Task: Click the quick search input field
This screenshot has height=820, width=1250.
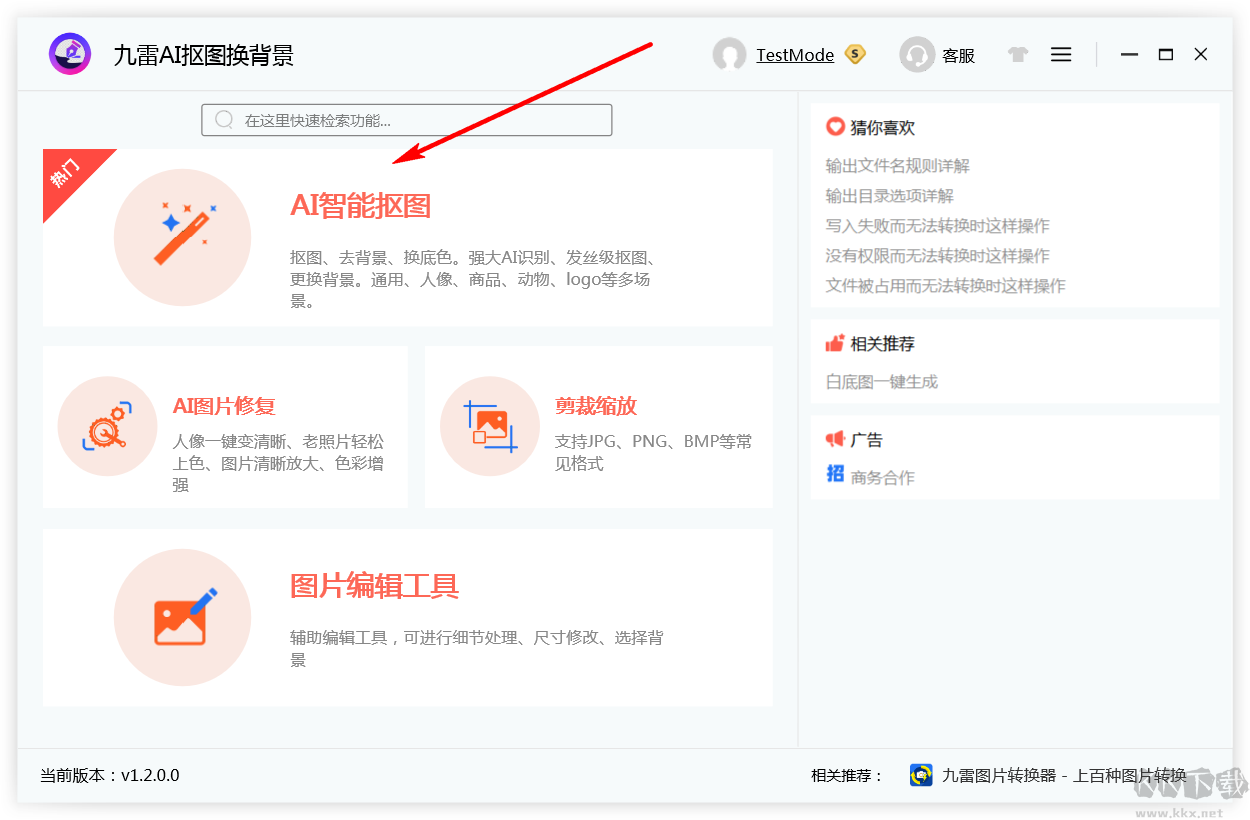Action: click(x=406, y=119)
